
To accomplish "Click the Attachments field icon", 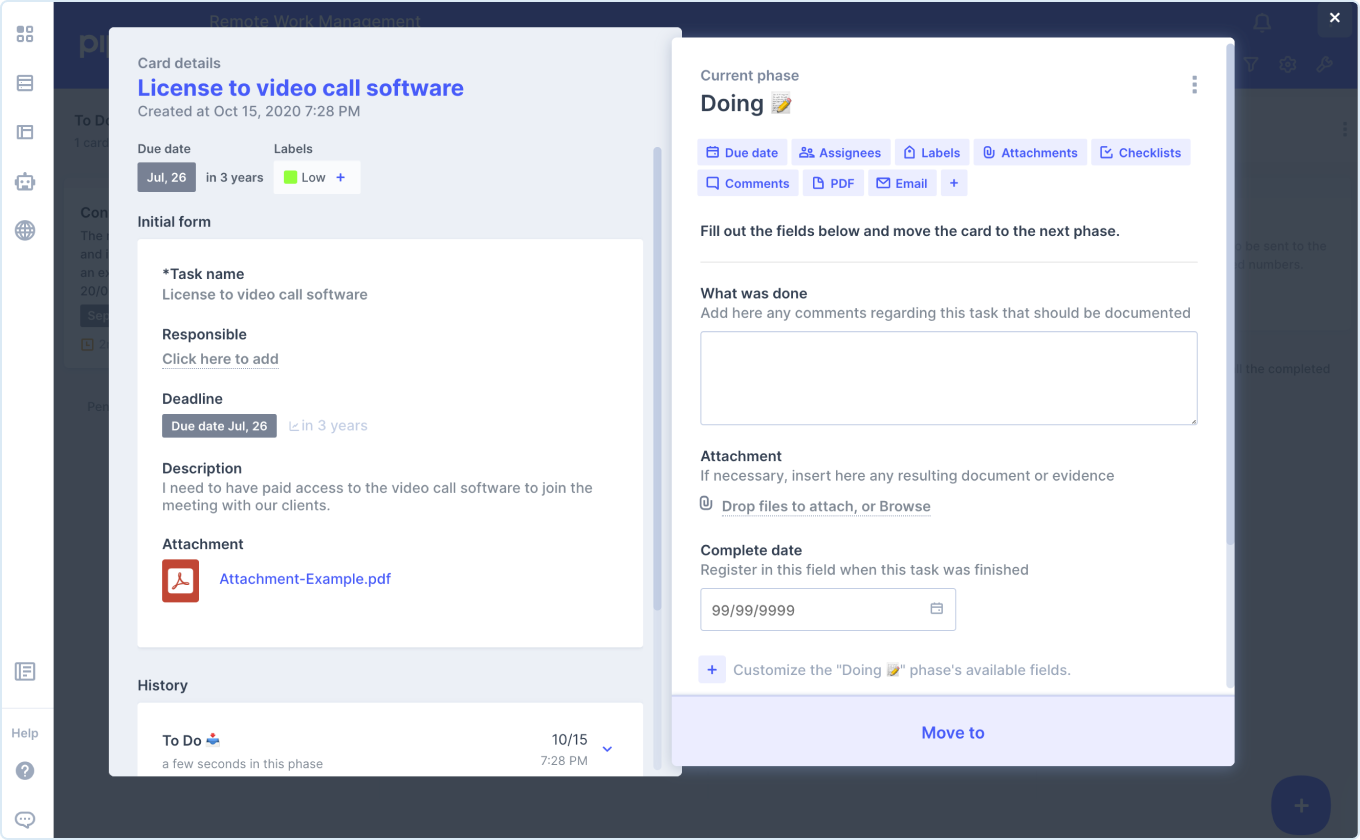I will [988, 152].
